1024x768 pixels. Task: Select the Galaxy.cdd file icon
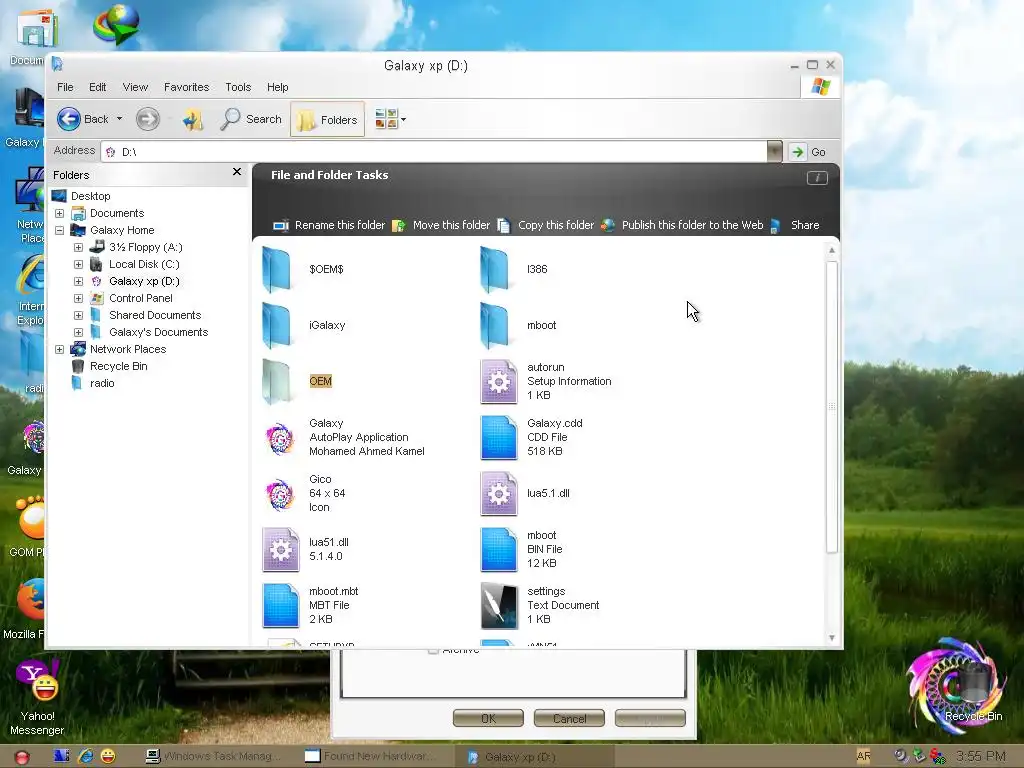tap(498, 438)
